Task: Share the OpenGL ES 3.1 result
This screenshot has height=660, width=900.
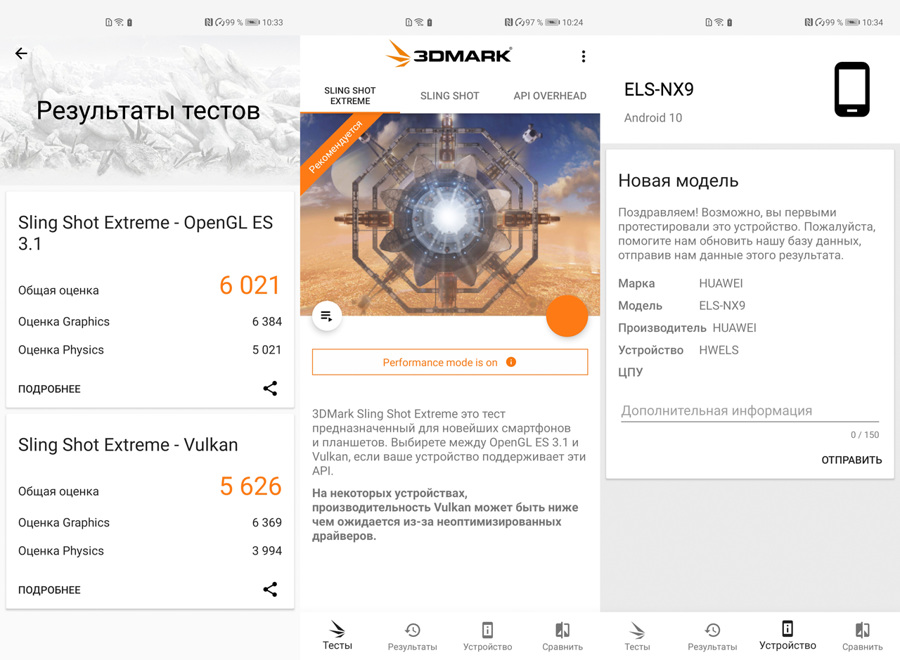Action: (x=270, y=389)
